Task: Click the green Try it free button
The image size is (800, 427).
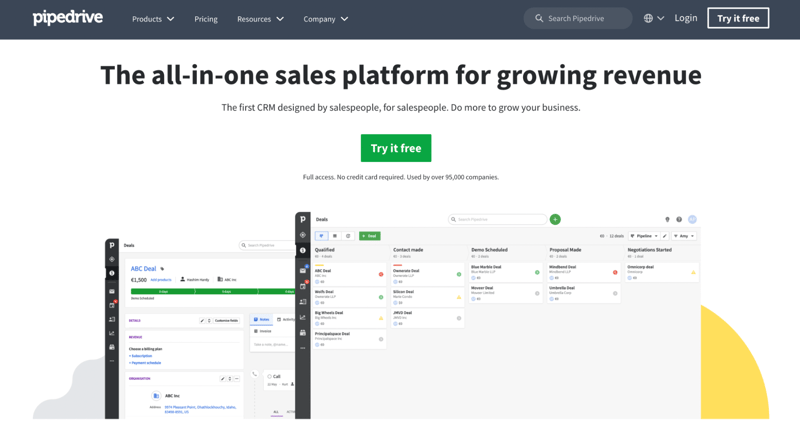Action: tap(396, 148)
